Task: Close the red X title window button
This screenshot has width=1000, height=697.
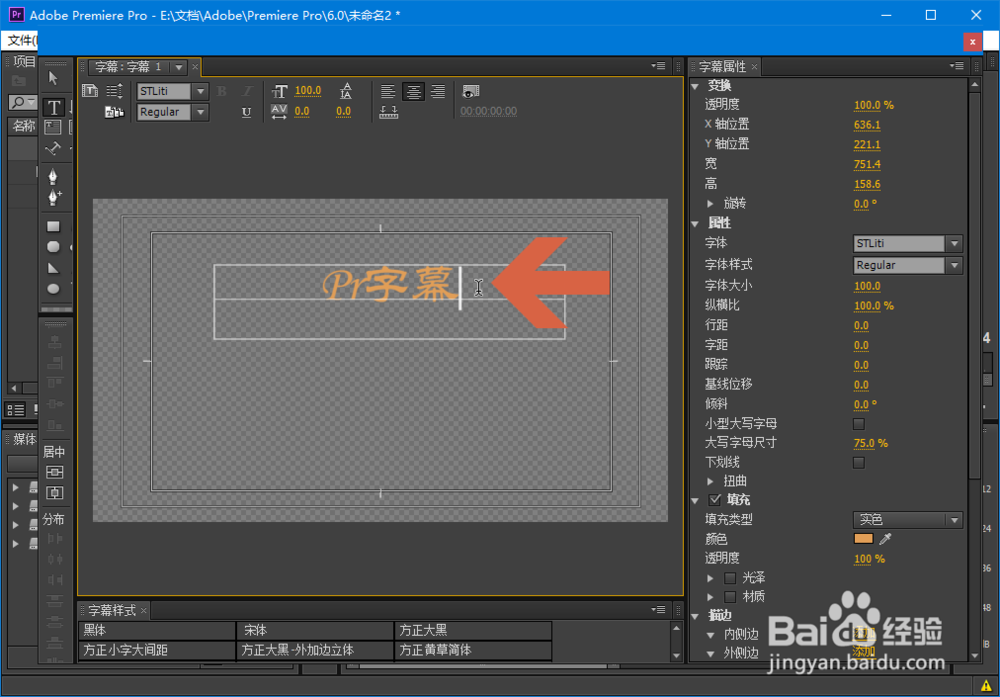Action: pyautogui.click(x=972, y=41)
